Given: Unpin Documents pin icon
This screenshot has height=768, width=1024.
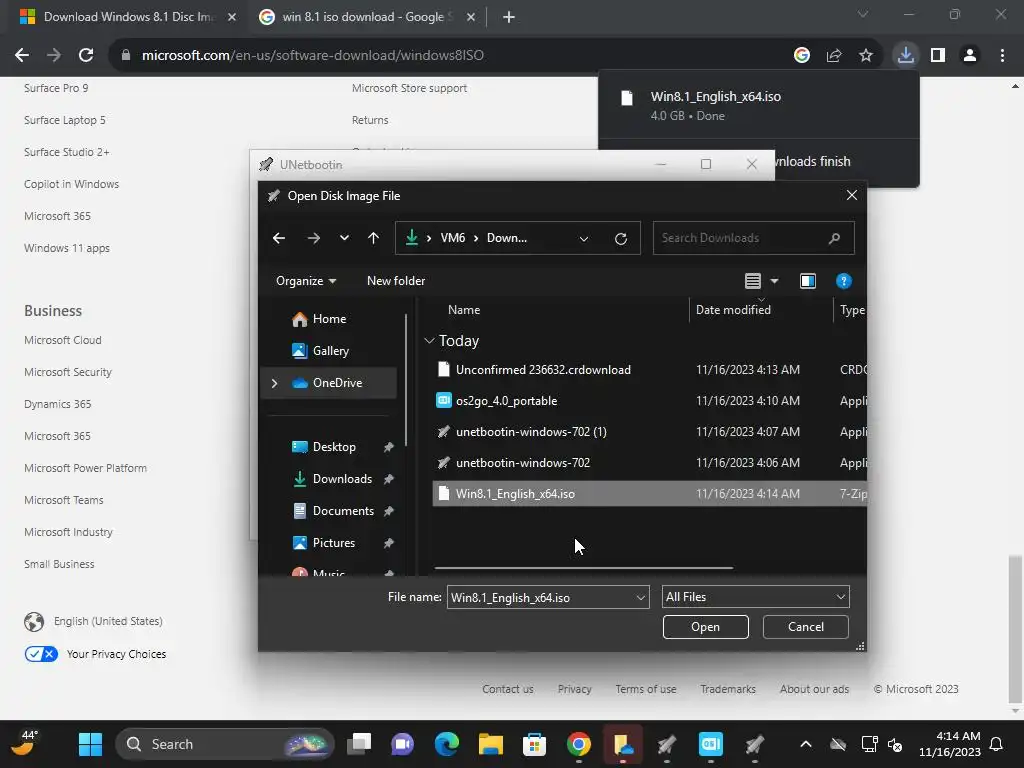Looking at the screenshot, I should (x=389, y=511).
